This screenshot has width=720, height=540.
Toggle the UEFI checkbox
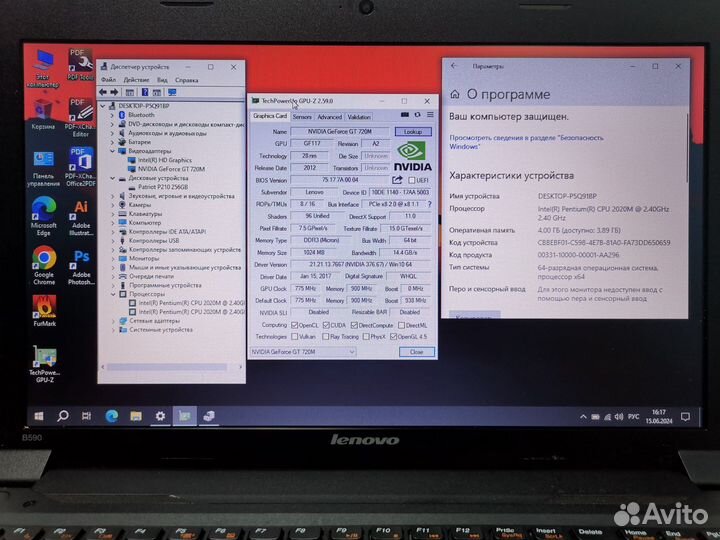point(410,180)
